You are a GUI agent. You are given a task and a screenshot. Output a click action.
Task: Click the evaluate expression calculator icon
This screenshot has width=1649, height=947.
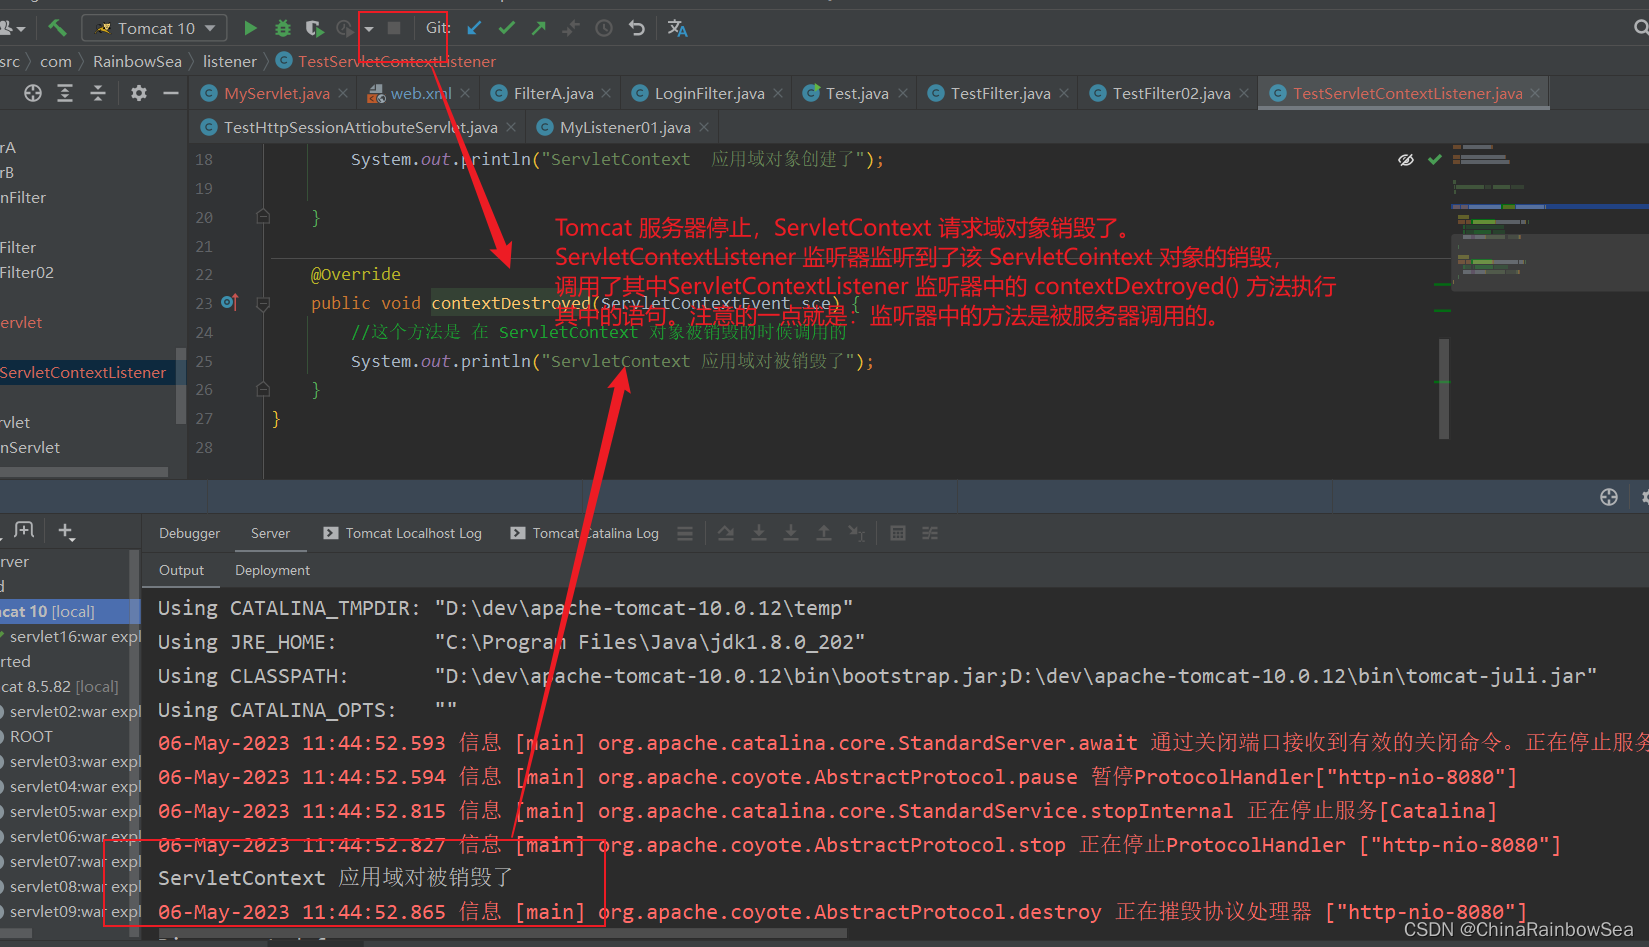[898, 533]
